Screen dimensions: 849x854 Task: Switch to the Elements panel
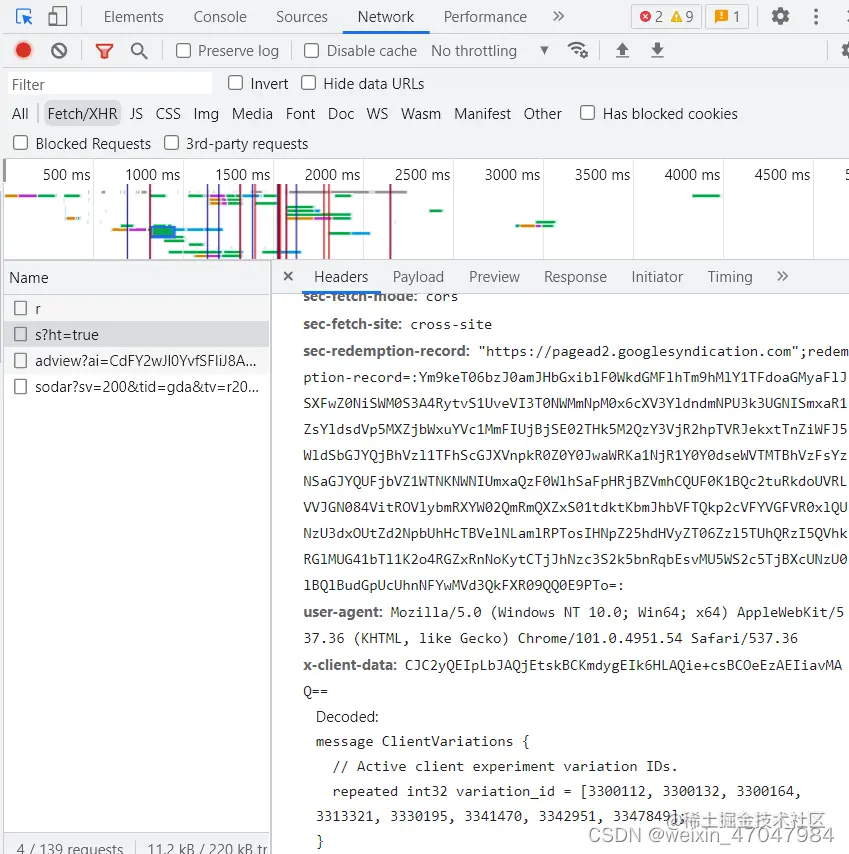[133, 17]
